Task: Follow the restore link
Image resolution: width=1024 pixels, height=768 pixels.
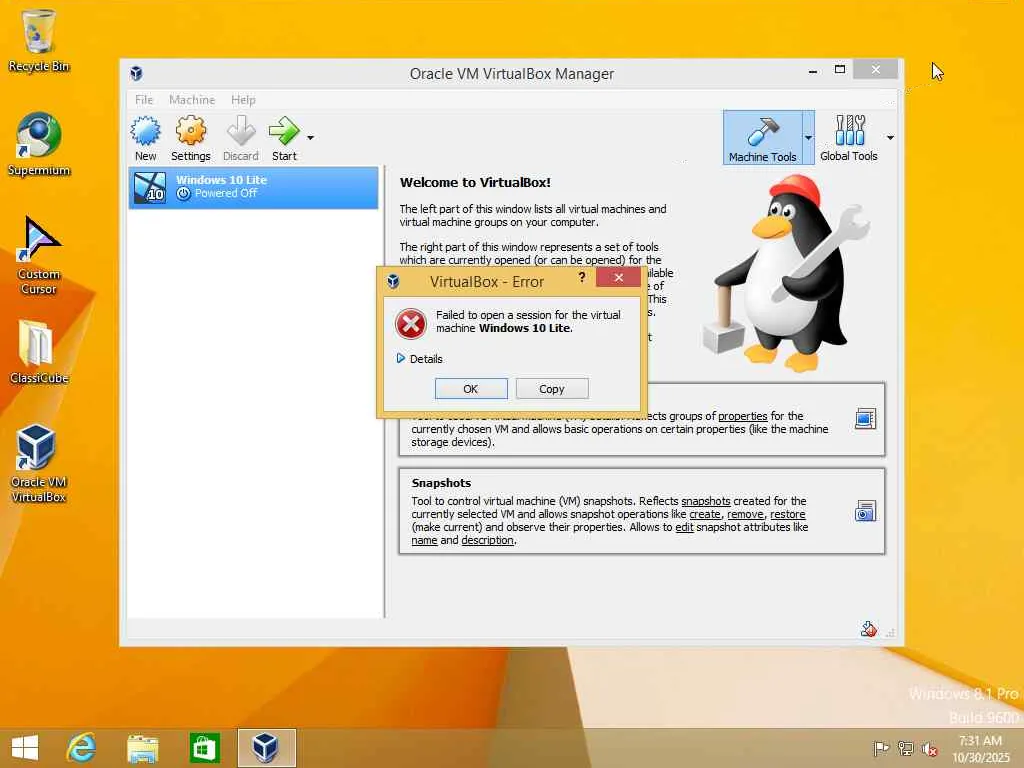Action: [788, 514]
